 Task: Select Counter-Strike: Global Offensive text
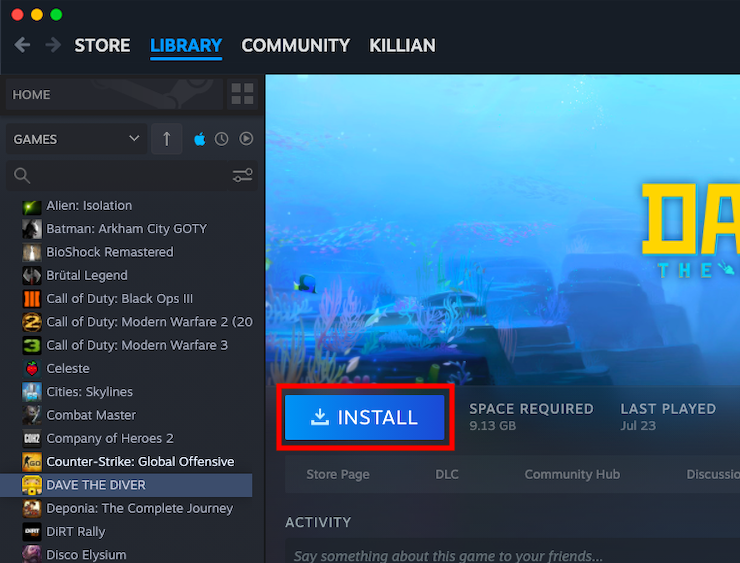tap(140, 462)
